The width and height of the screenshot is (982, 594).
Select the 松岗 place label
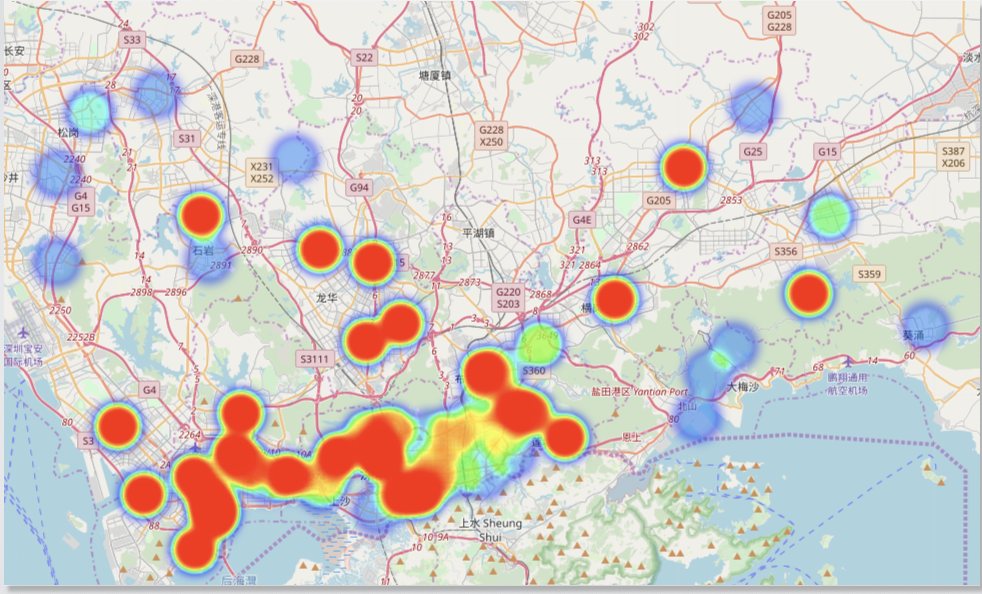click(x=68, y=132)
